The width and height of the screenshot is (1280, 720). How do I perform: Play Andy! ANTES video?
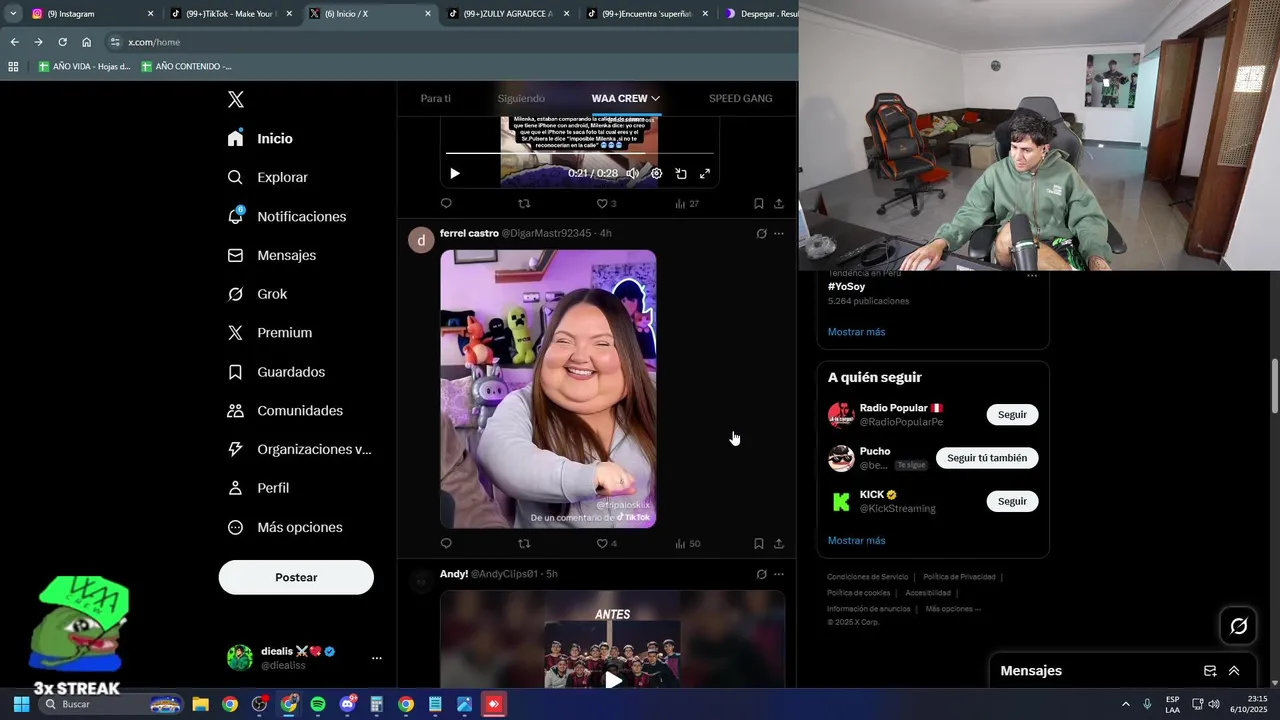point(613,679)
